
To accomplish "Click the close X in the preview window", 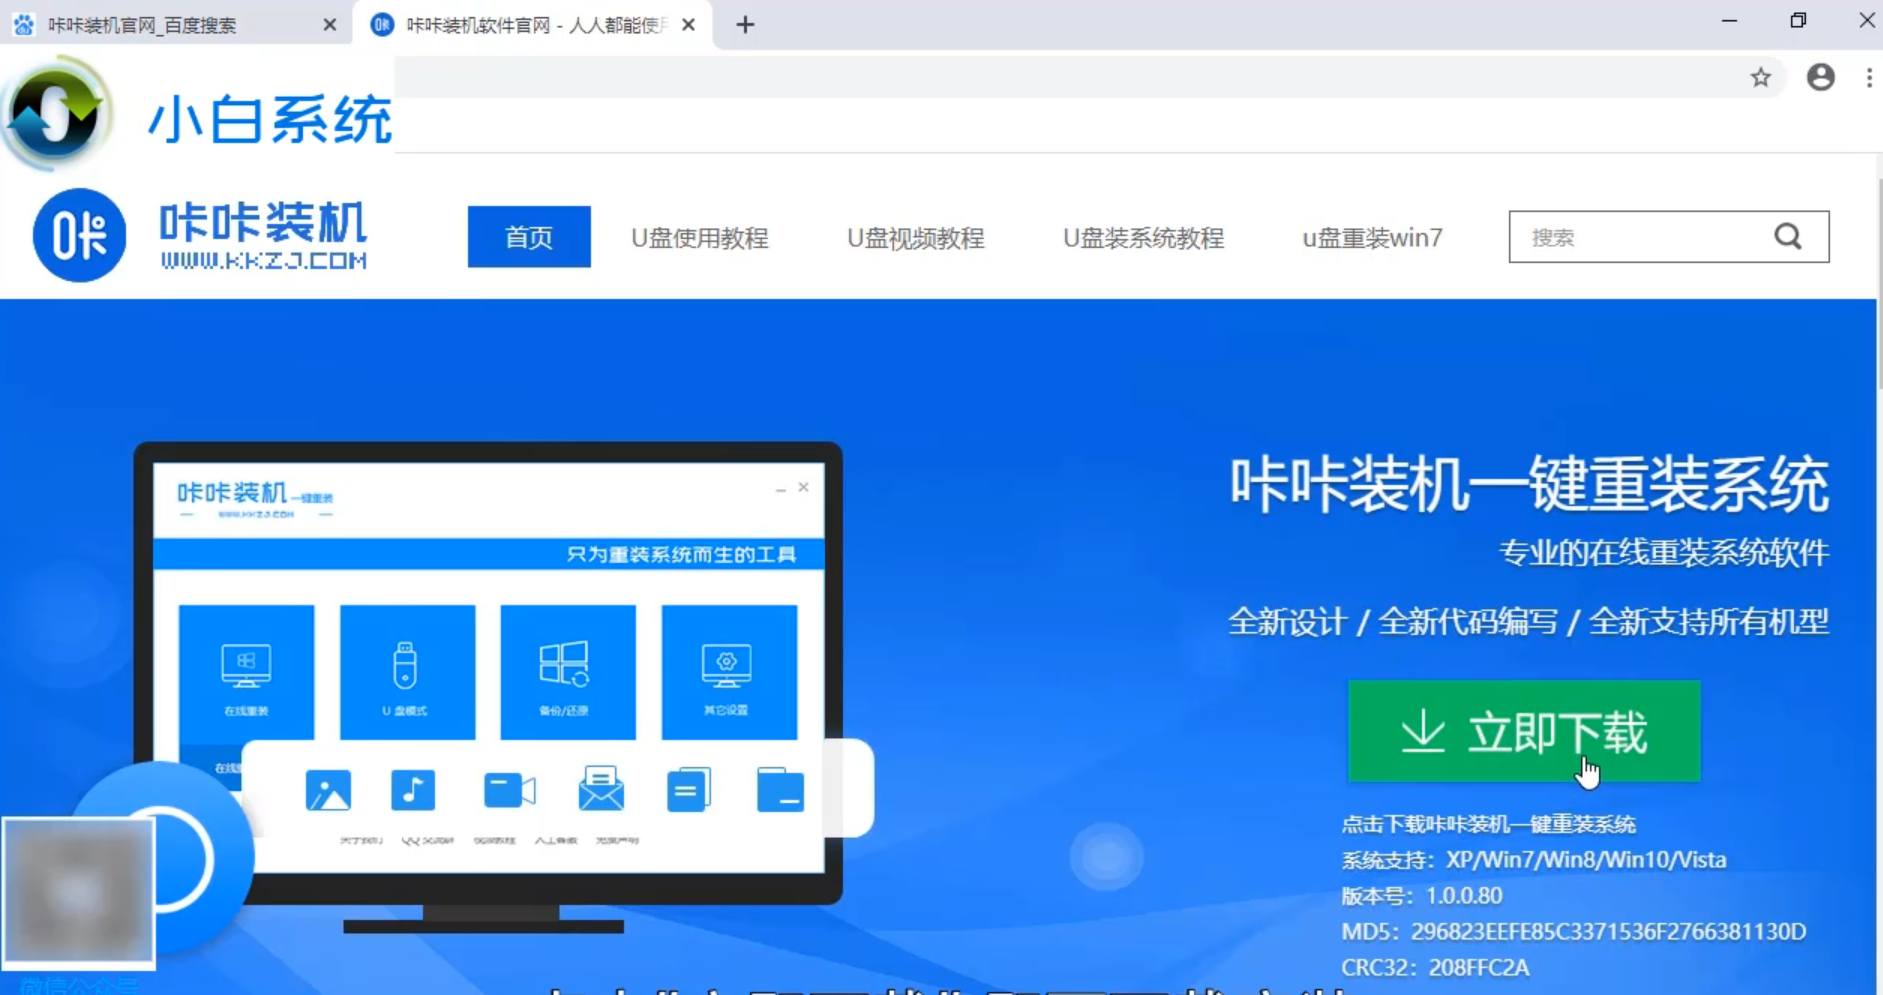I will (x=803, y=487).
